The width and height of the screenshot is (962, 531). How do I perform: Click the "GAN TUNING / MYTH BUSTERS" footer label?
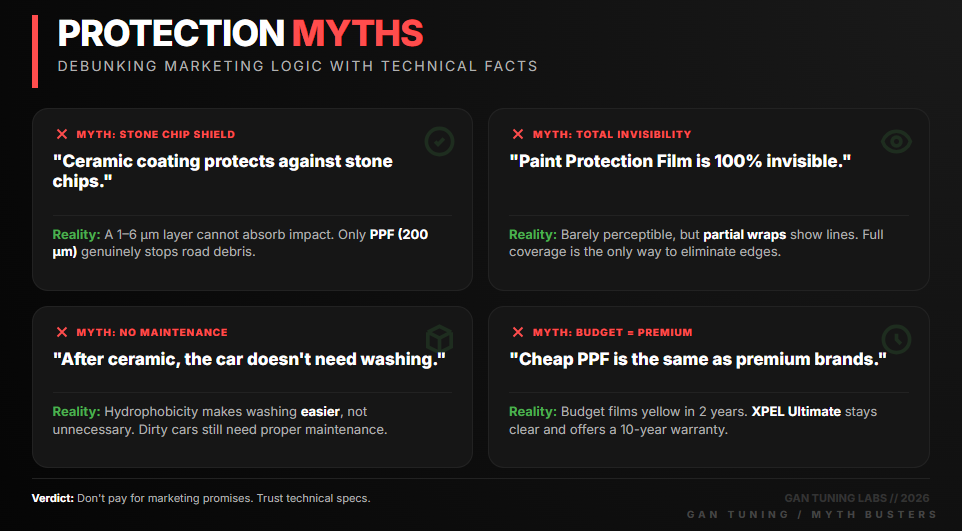pos(811,514)
